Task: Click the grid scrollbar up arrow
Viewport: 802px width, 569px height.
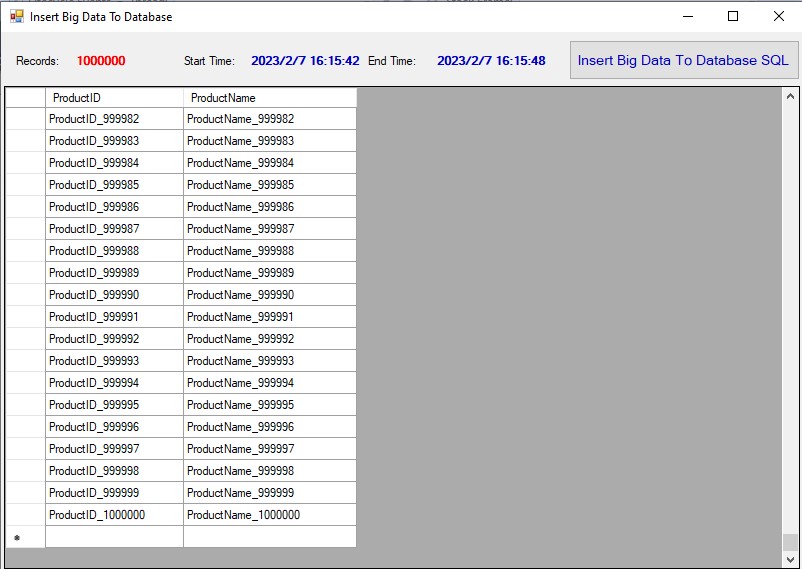Action: pos(790,96)
